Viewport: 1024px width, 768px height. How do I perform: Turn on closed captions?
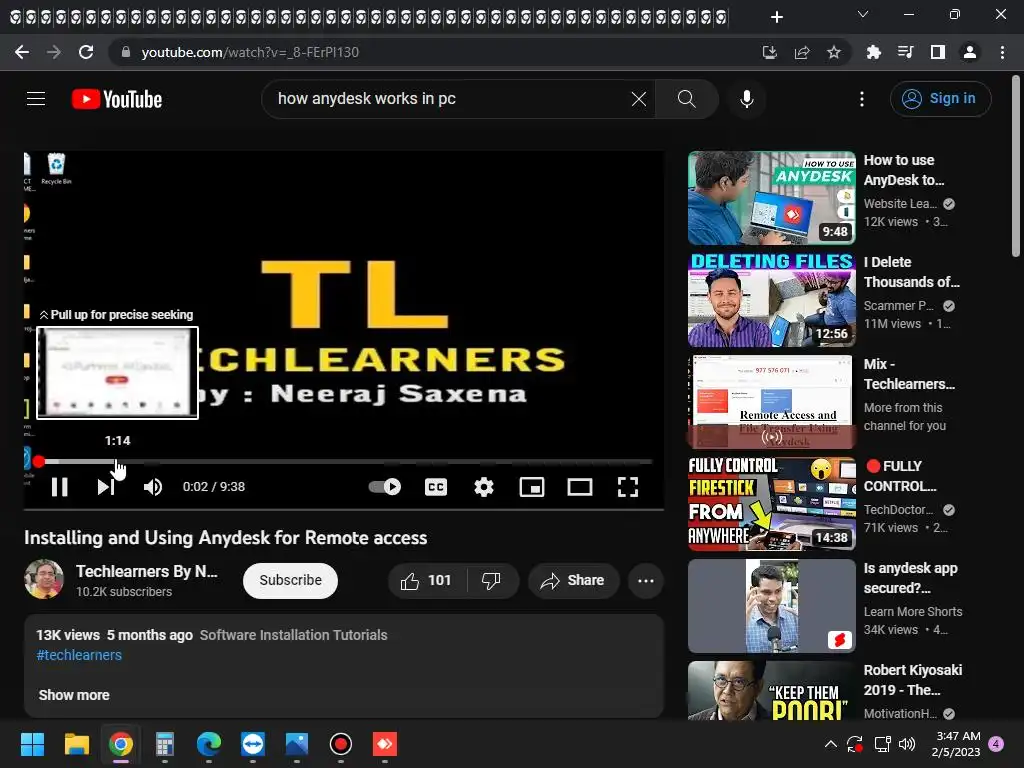click(x=436, y=487)
